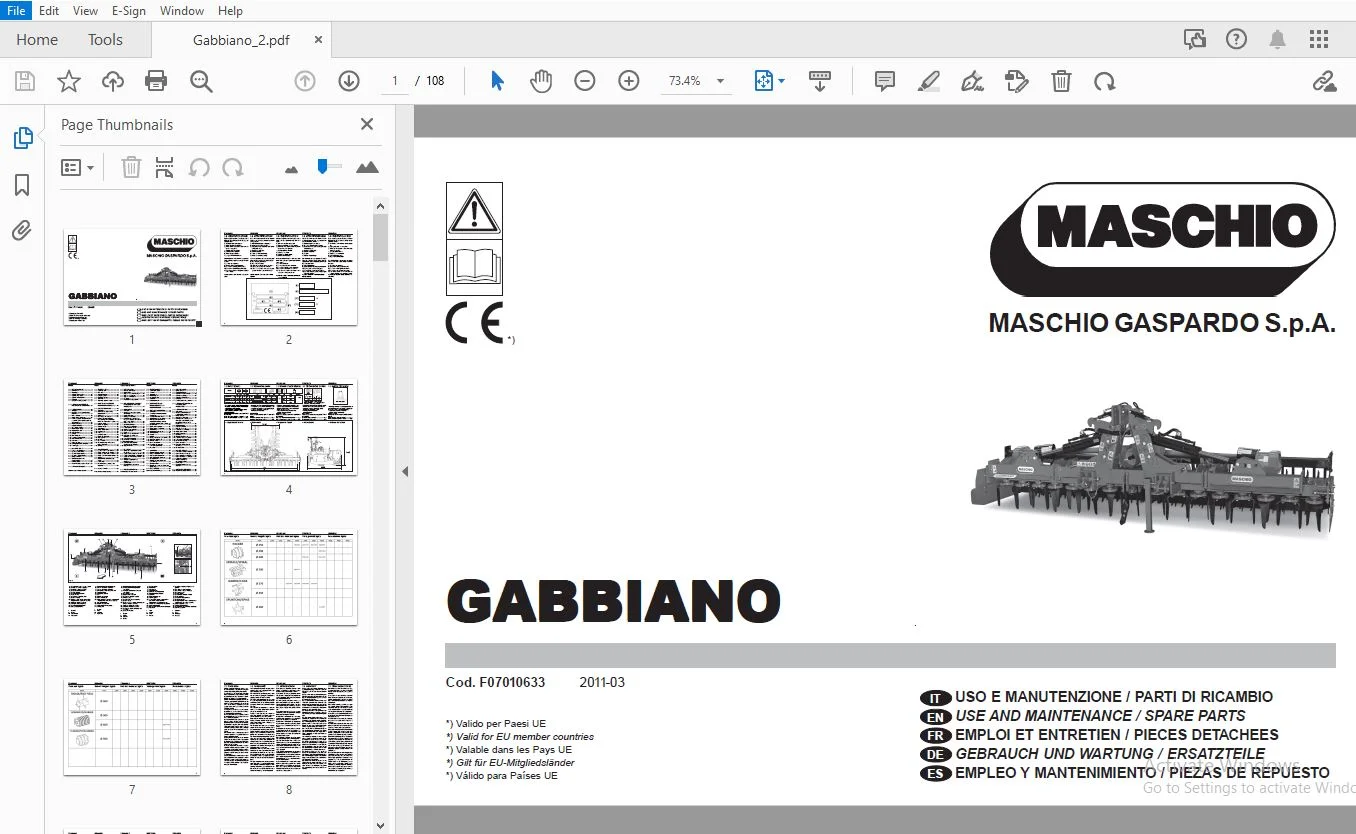
Task: Go to previous page with up arrow
Action: 305,81
